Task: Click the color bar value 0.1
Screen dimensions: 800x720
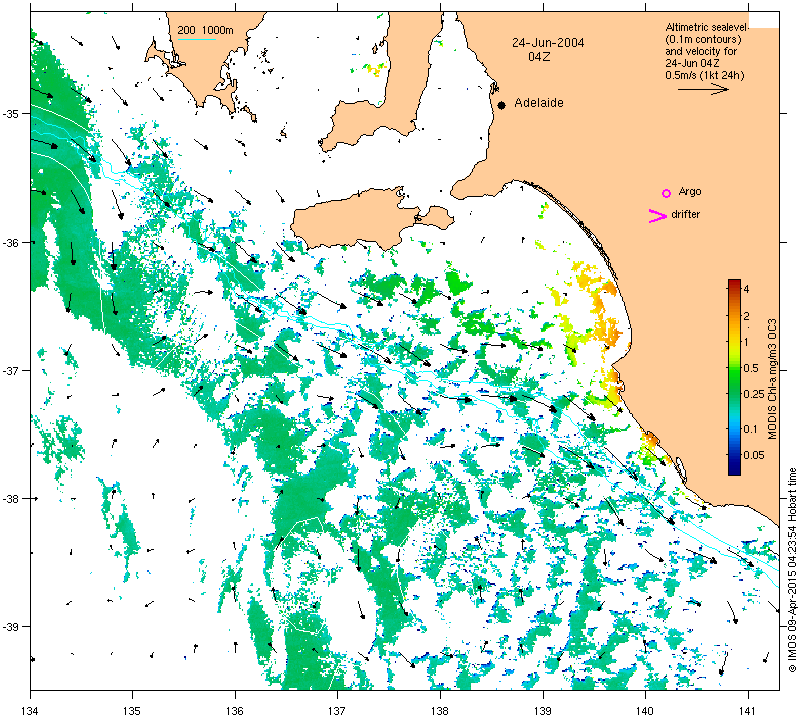Action: click(x=751, y=429)
